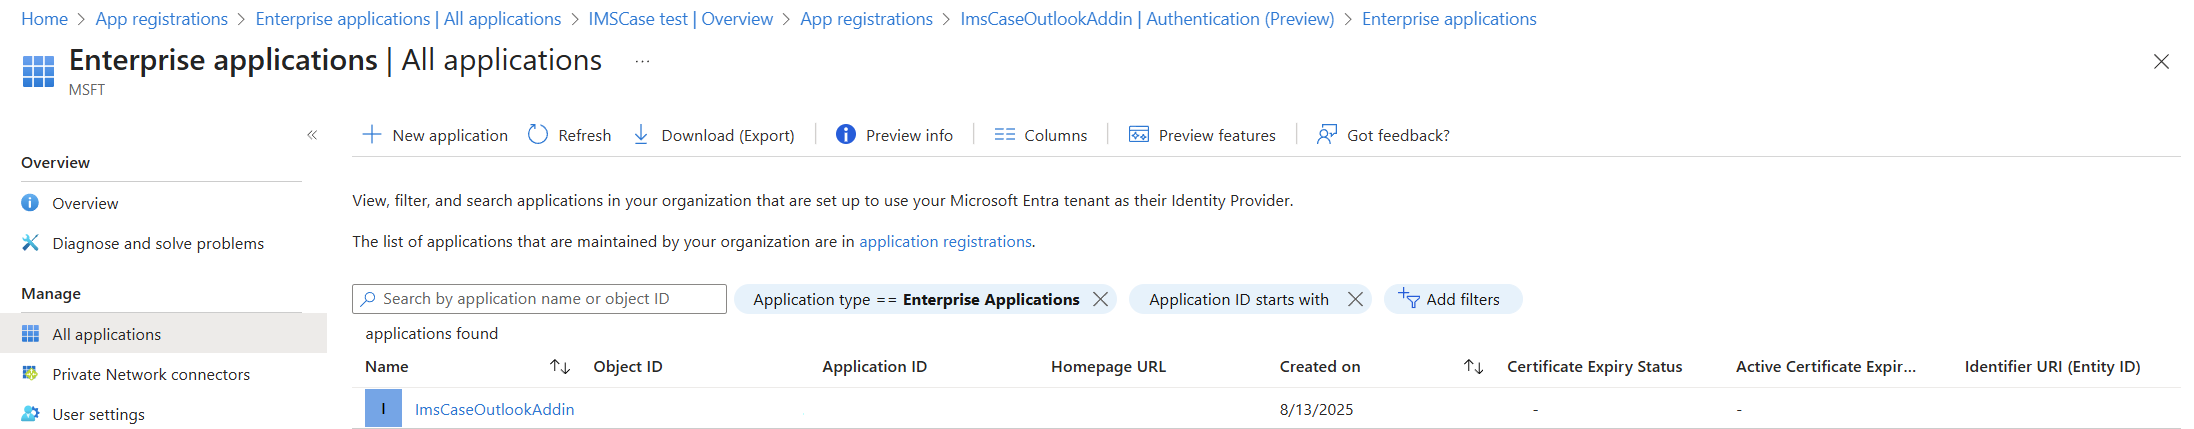The height and width of the screenshot is (429, 2194).
Task: Click Active Certificate Expiry column header
Action: click(x=1826, y=367)
